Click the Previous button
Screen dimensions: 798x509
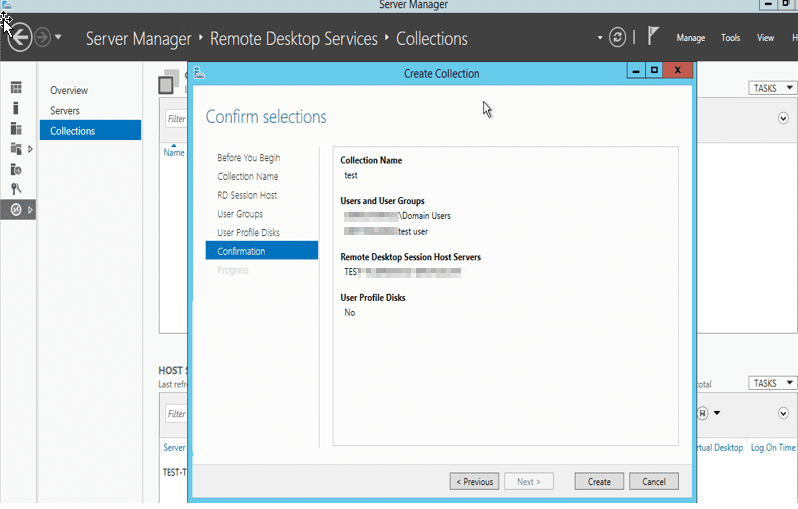coord(474,481)
